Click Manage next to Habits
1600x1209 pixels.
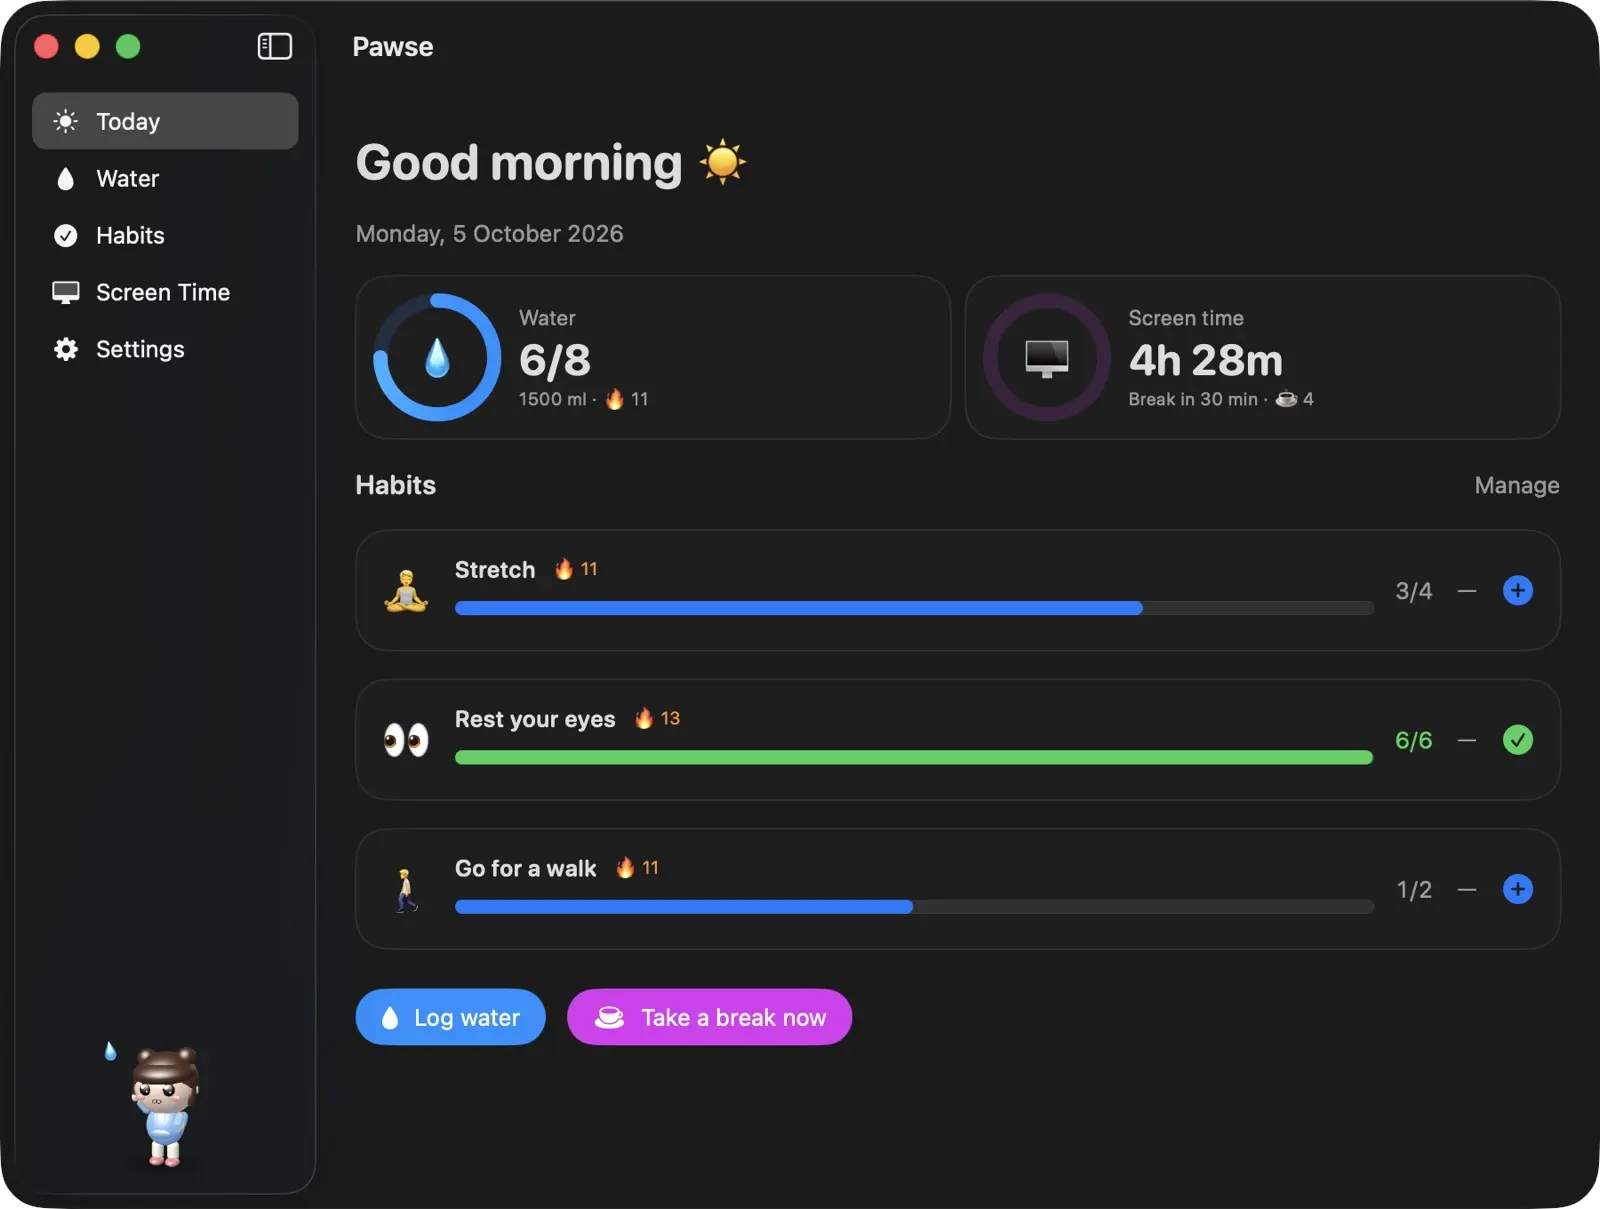pyautogui.click(x=1516, y=485)
